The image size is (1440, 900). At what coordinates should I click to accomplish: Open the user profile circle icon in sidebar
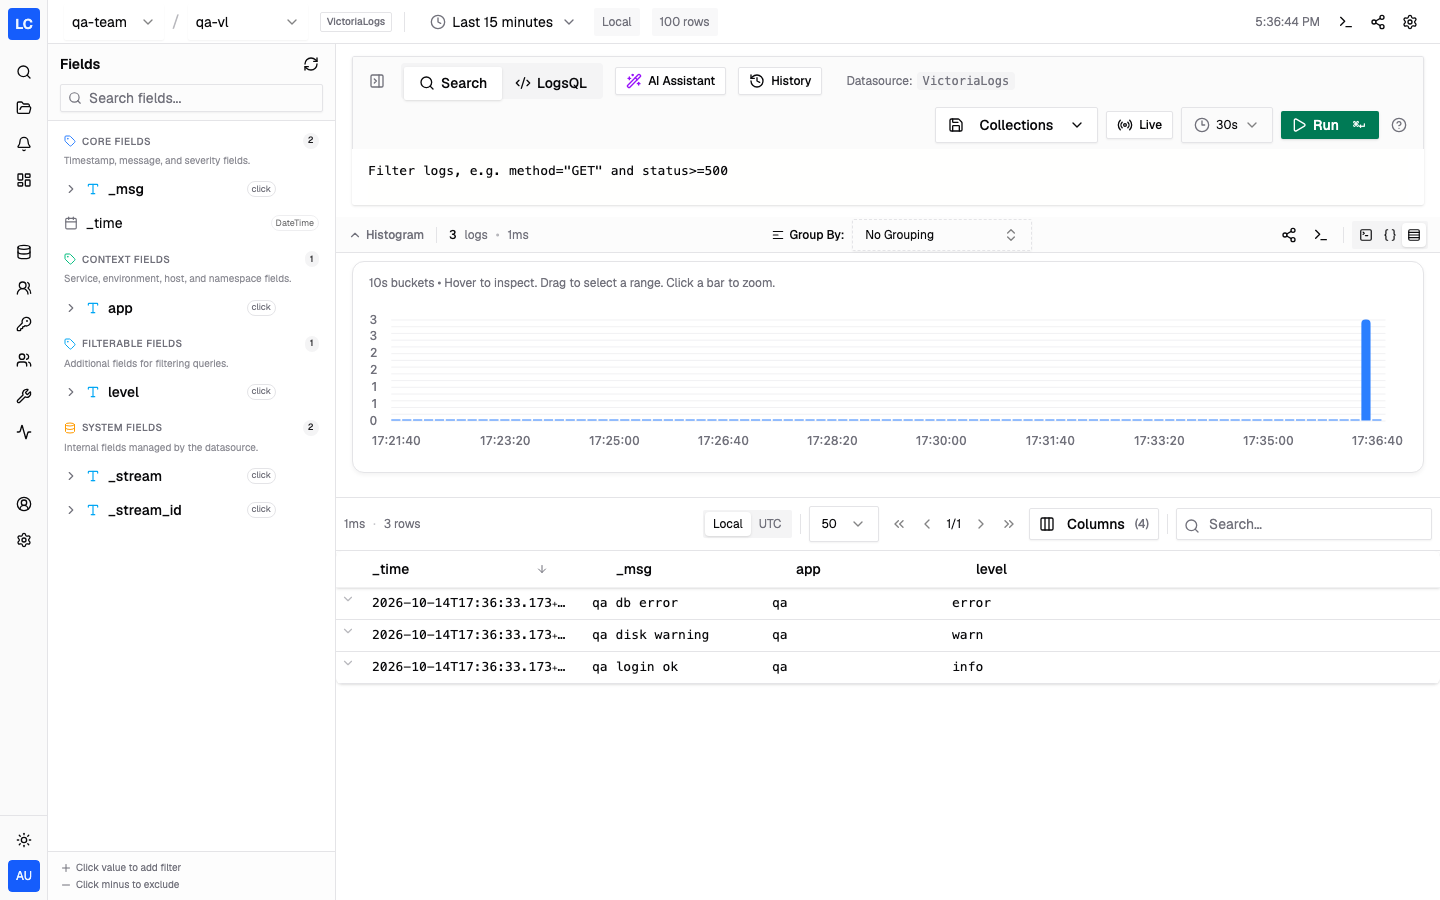pyautogui.click(x=24, y=504)
